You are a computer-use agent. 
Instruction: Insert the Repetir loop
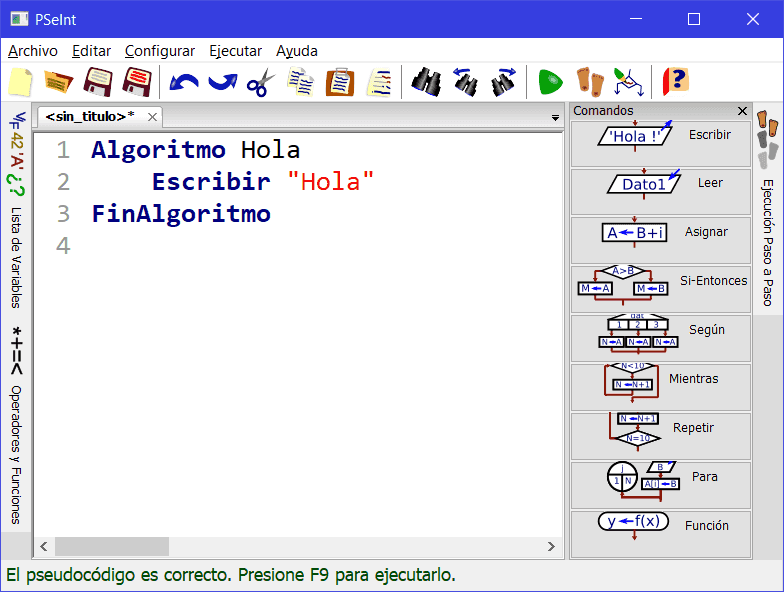(x=661, y=436)
